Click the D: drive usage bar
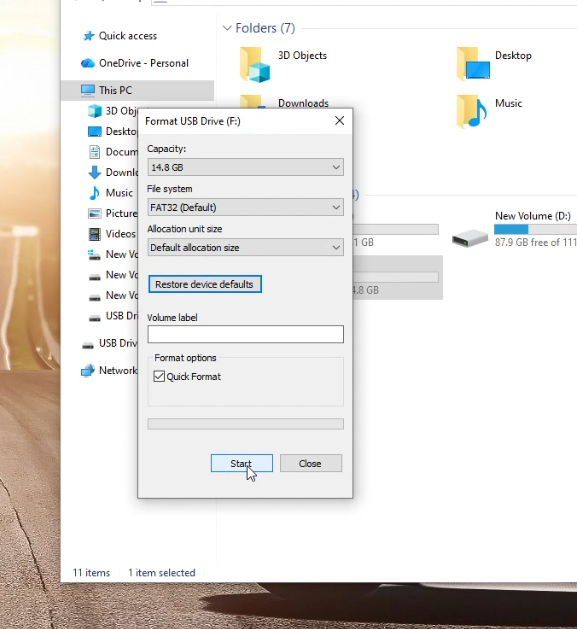Screen dimensions: 577x629 coord(536,229)
